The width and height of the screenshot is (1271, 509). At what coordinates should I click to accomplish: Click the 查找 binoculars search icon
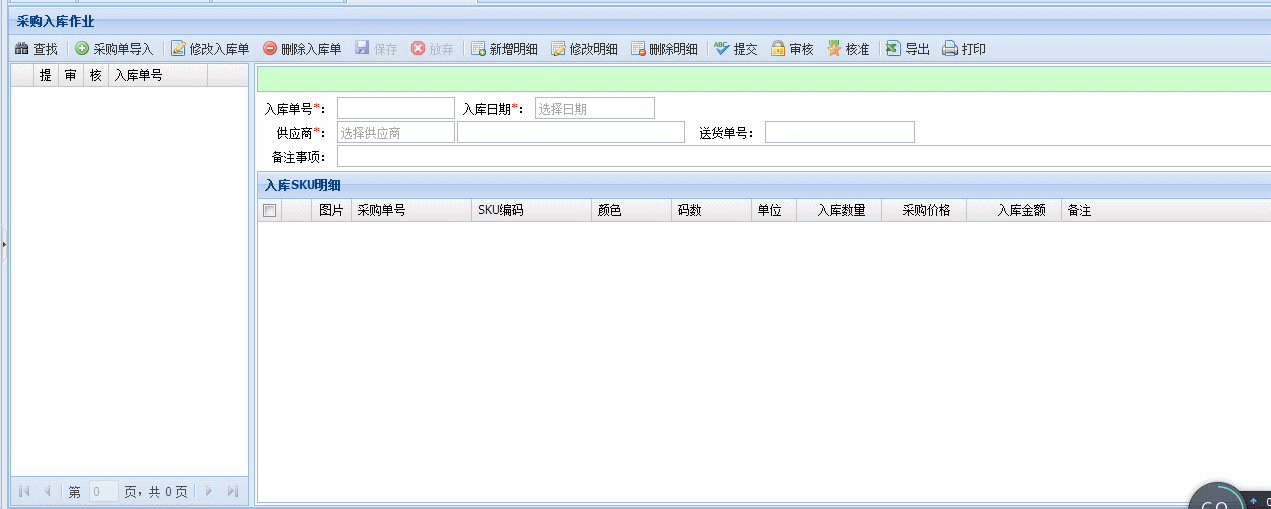coord(21,49)
